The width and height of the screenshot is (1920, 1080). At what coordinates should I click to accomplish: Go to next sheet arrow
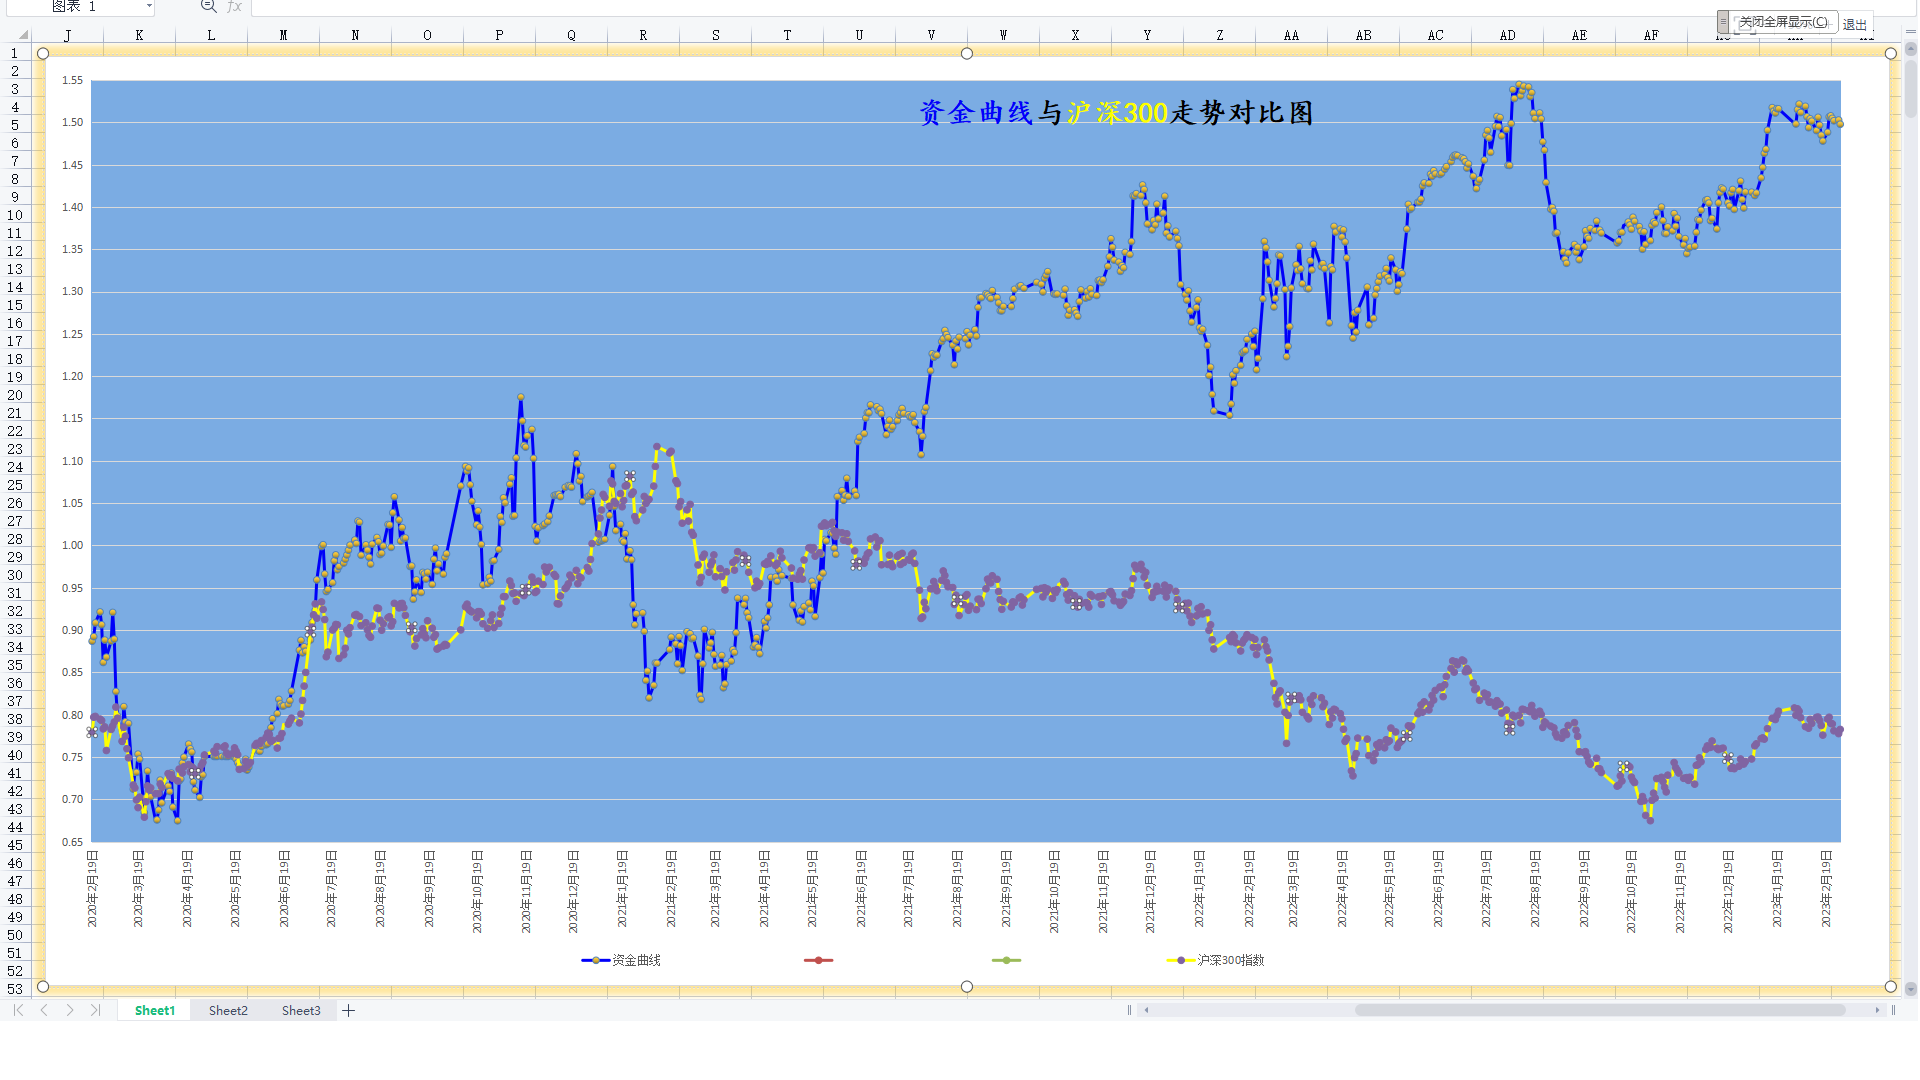coord(70,1011)
